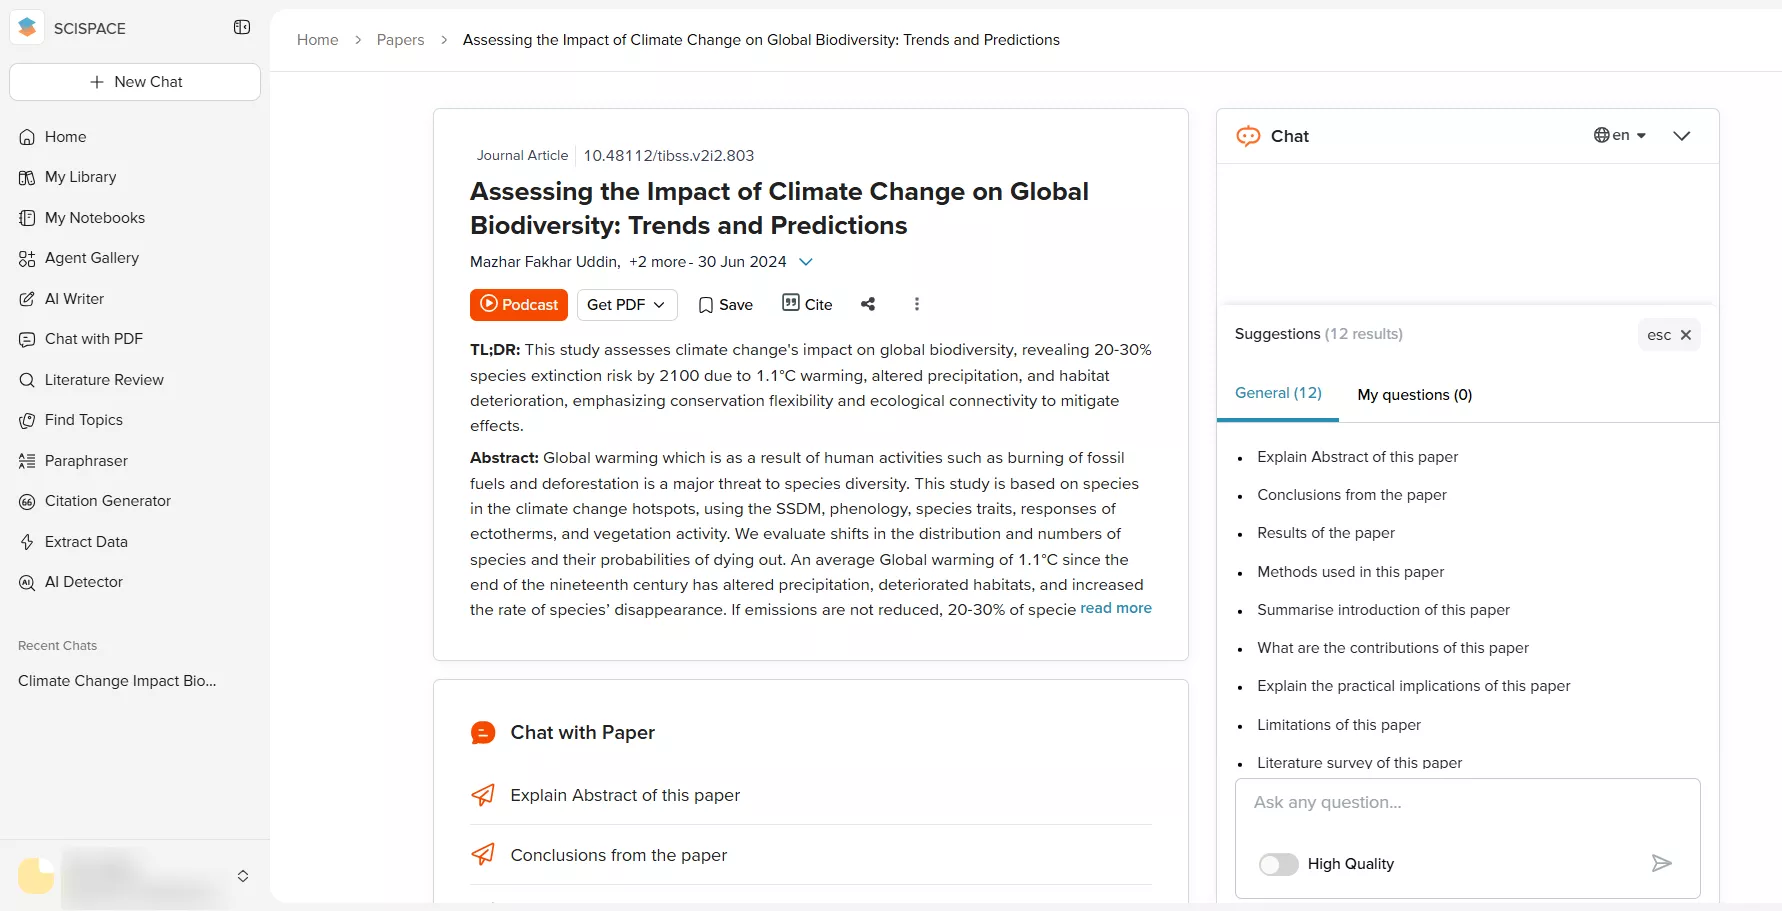Open My Notebooks
Image resolution: width=1782 pixels, height=911 pixels.
coord(94,217)
